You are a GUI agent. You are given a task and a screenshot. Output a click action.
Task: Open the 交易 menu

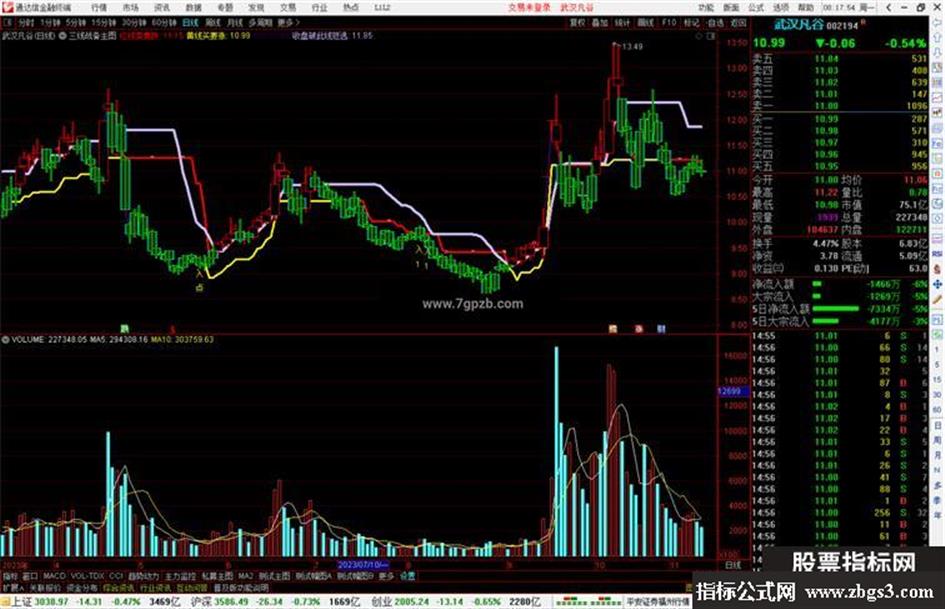click(x=288, y=7)
